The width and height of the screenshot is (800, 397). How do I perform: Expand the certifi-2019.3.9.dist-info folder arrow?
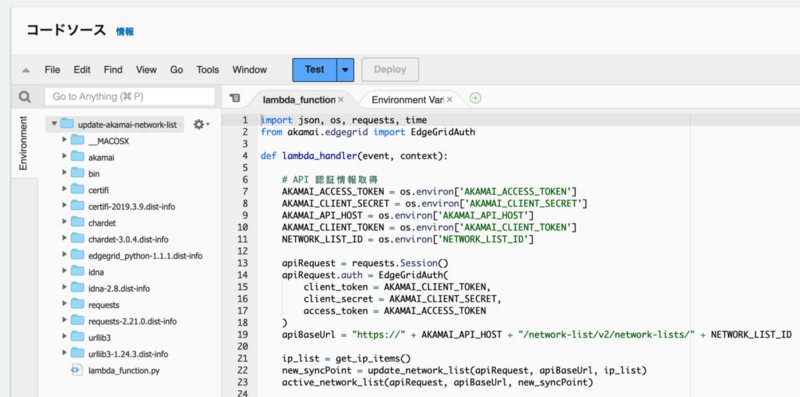(x=64, y=205)
